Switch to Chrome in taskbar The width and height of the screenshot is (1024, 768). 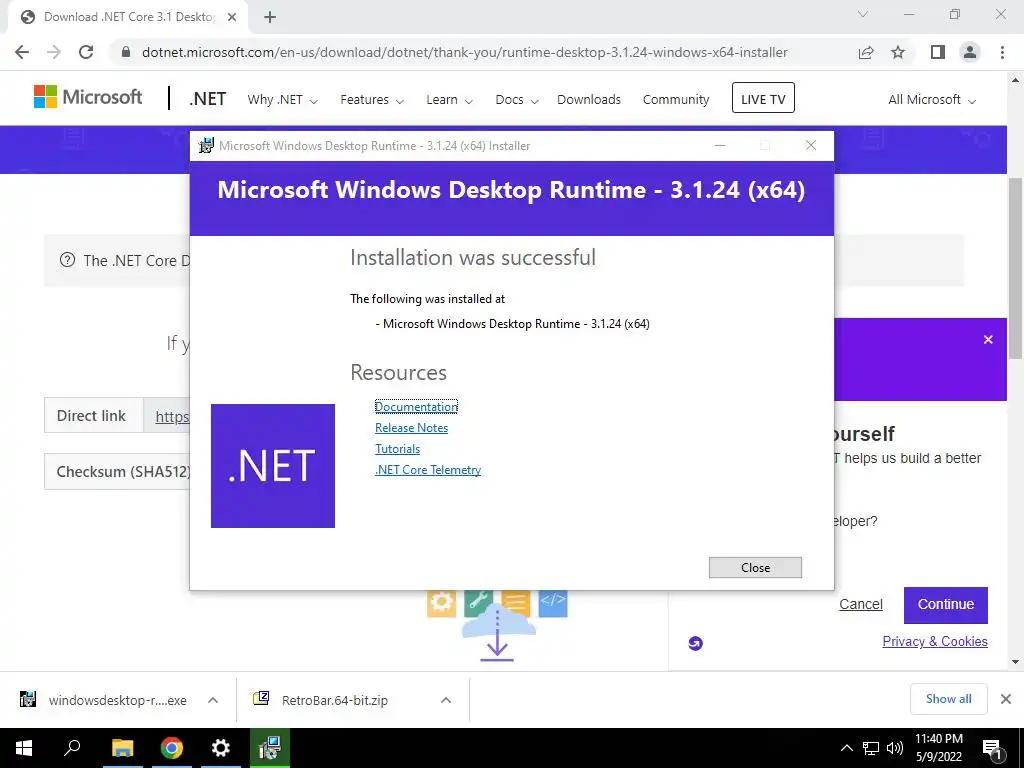tap(172, 748)
